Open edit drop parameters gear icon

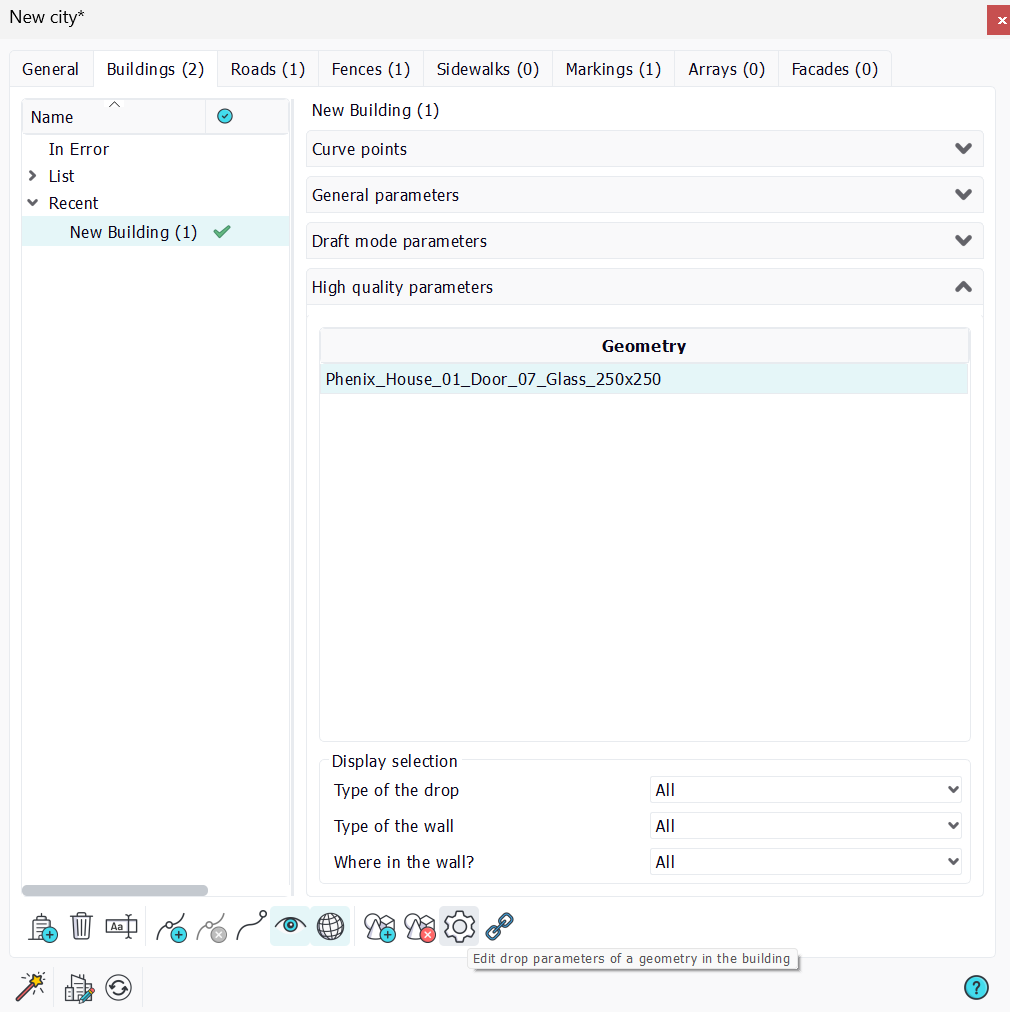point(459,927)
